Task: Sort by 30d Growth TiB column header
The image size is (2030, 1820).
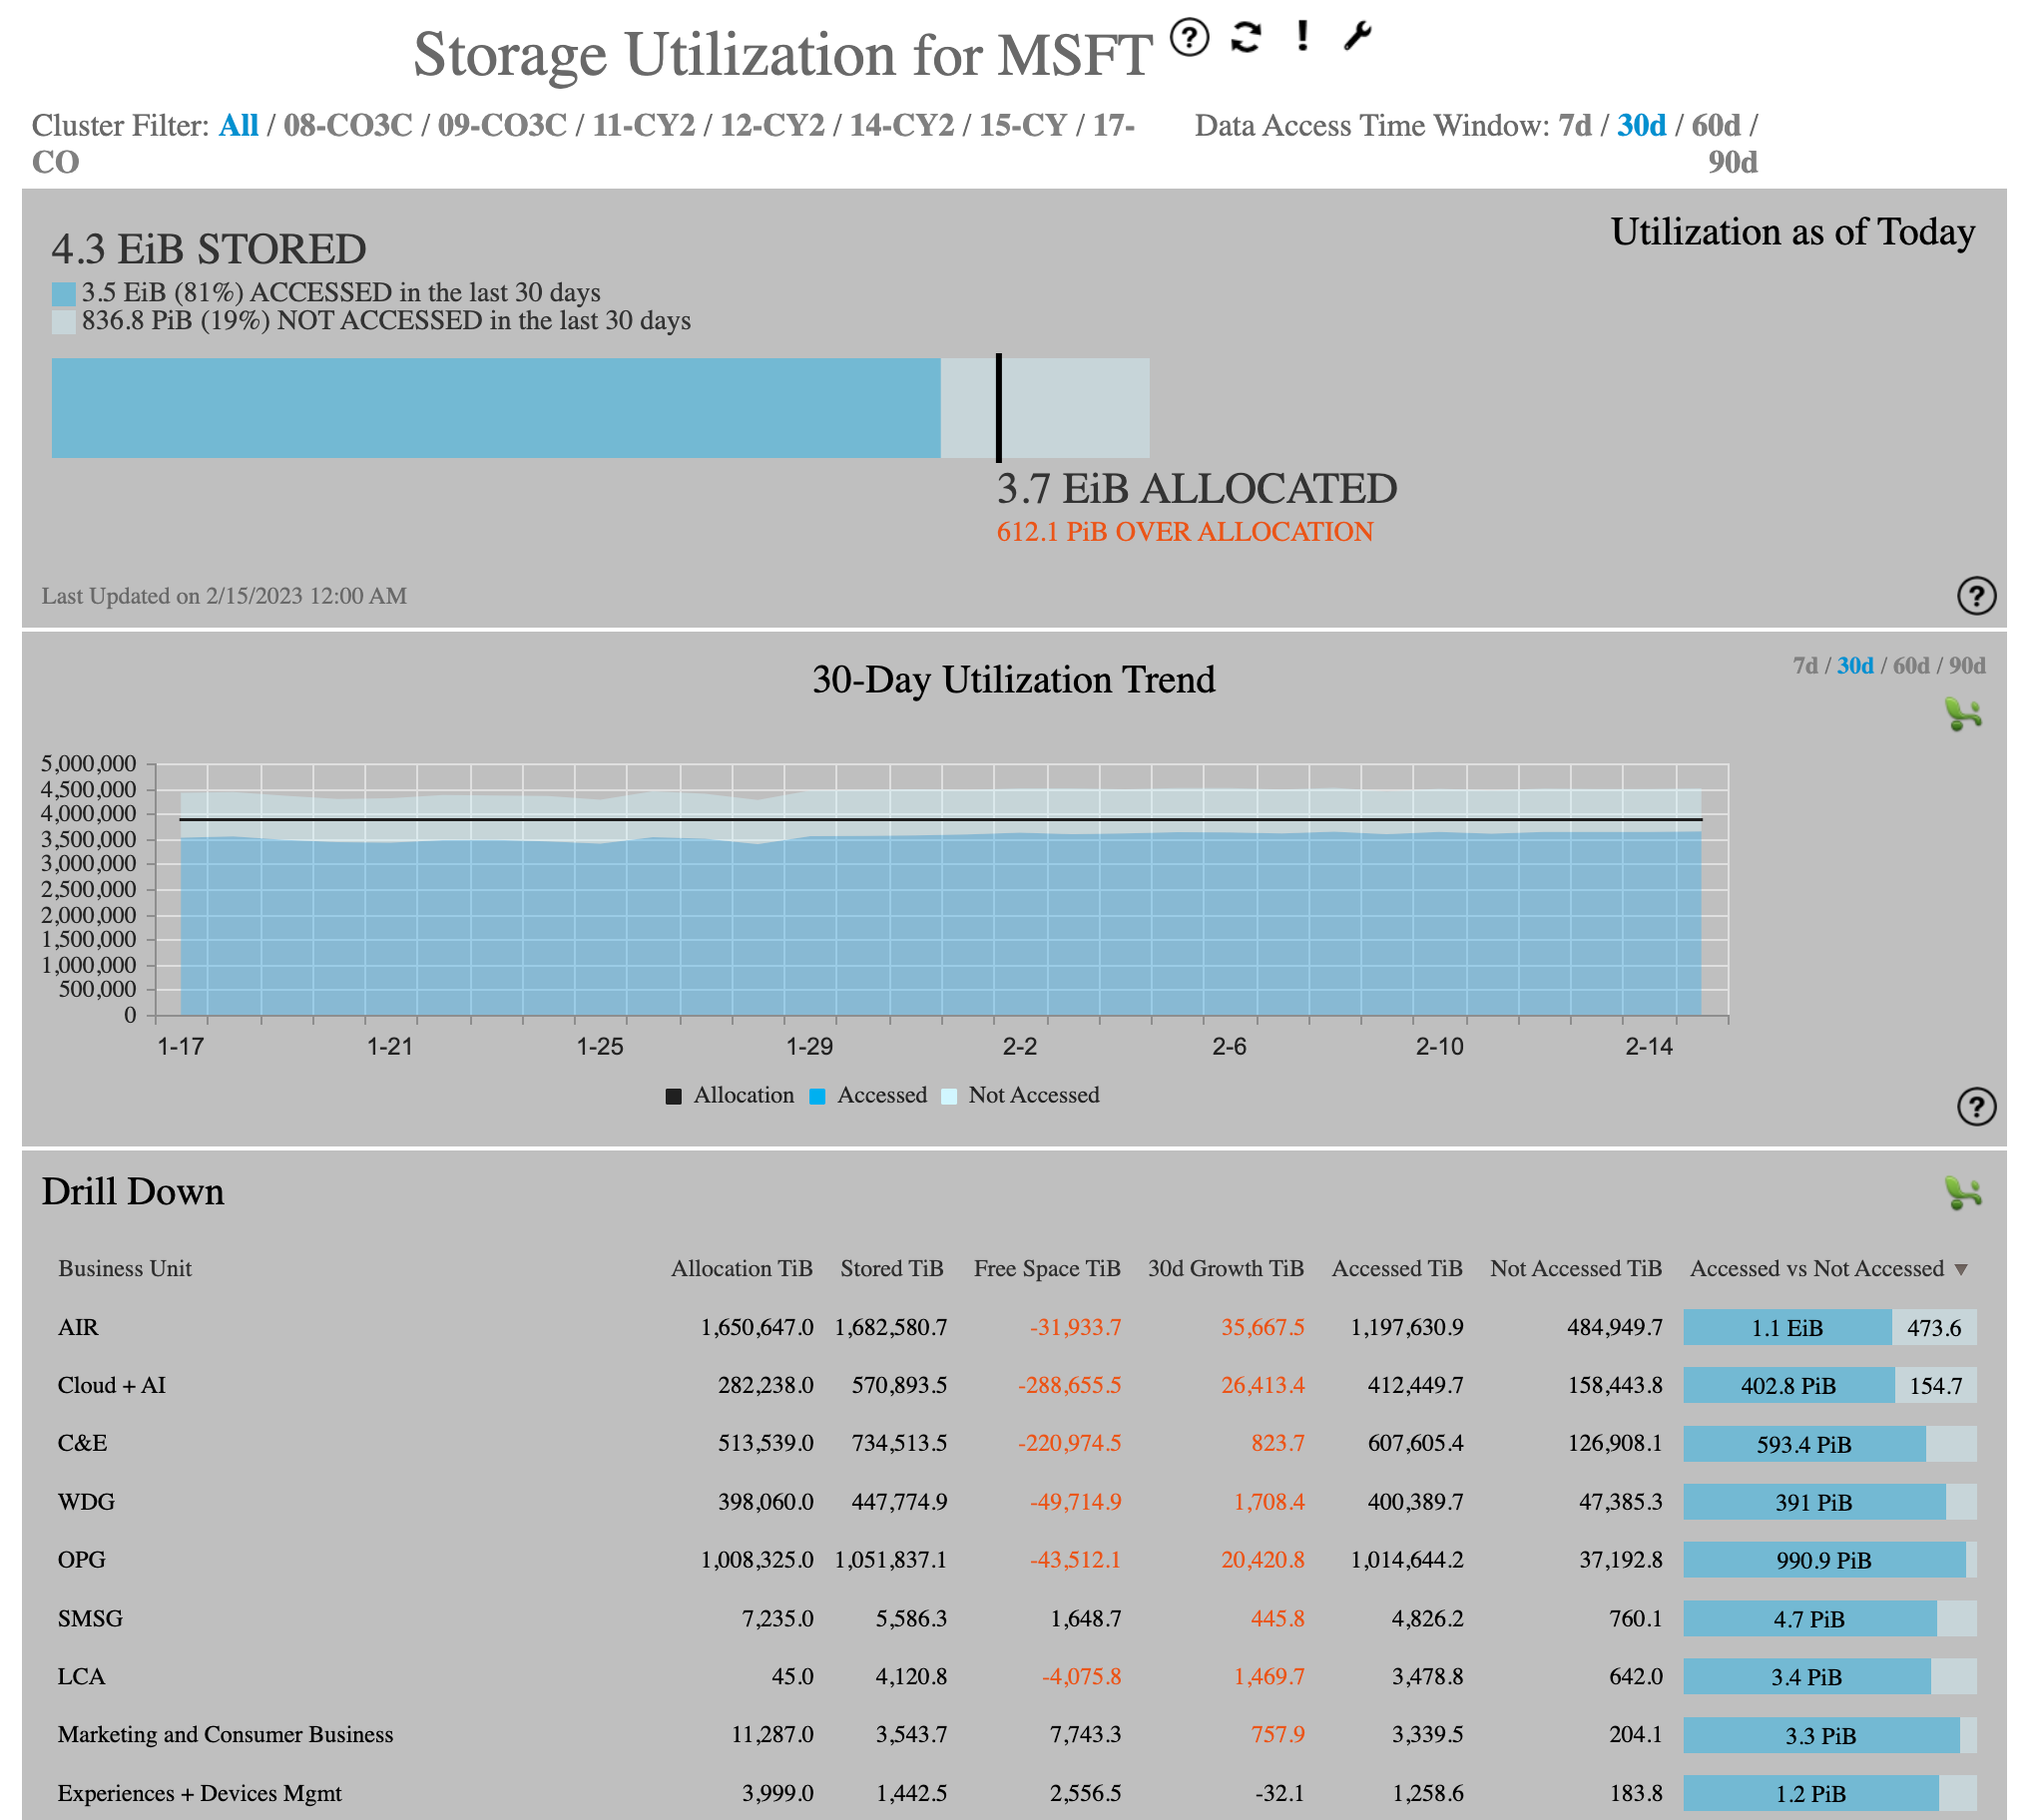Action: click(x=1225, y=1269)
